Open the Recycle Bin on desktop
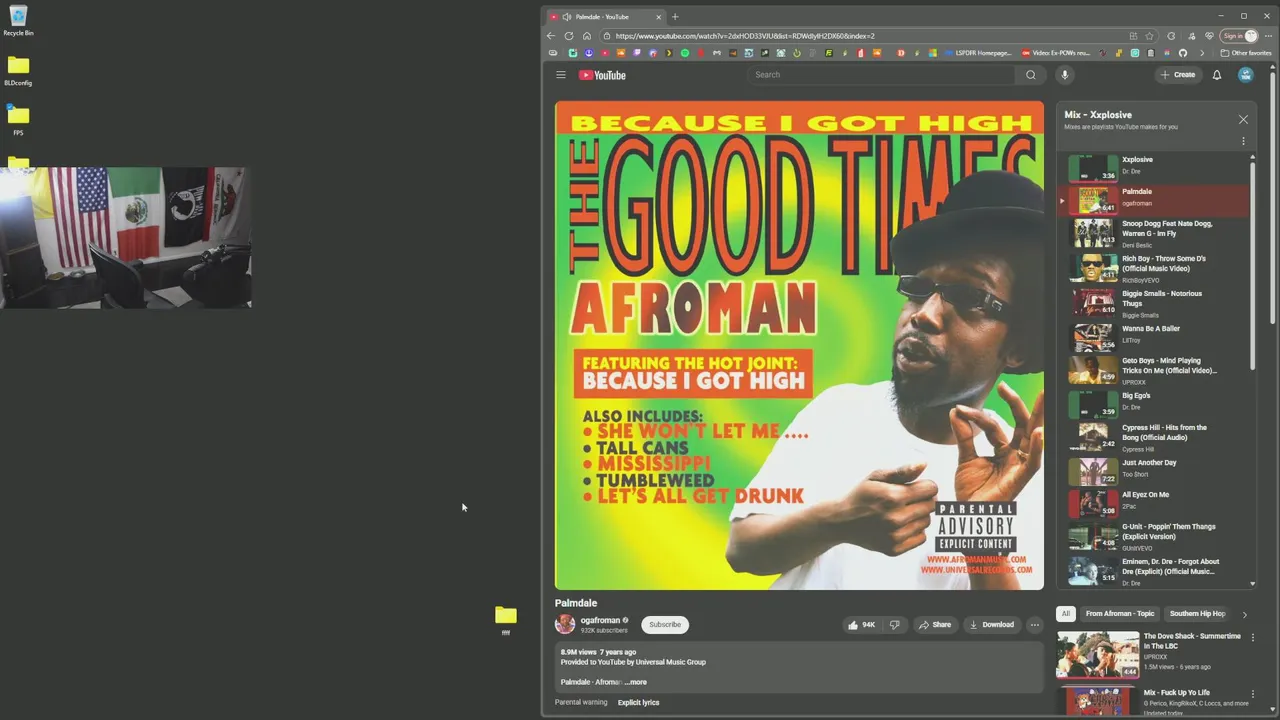The height and width of the screenshot is (720, 1280). point(18,21)
